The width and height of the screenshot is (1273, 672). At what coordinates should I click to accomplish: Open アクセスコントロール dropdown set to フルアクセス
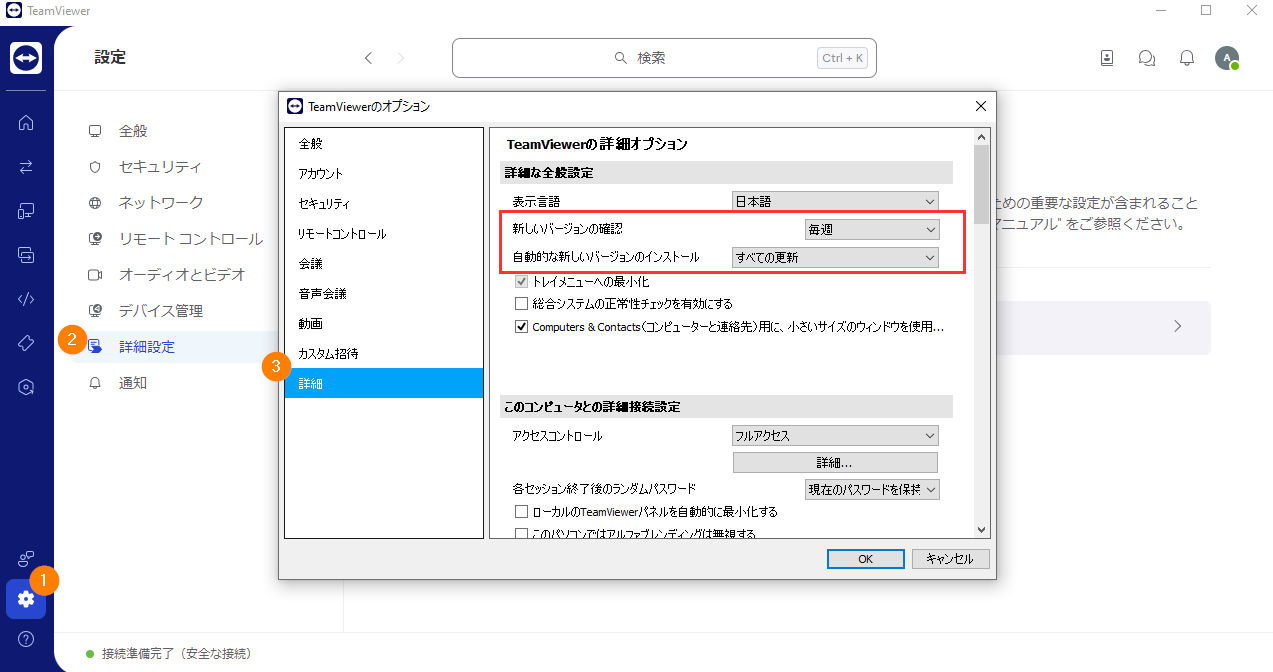click(x=835, y=436)
